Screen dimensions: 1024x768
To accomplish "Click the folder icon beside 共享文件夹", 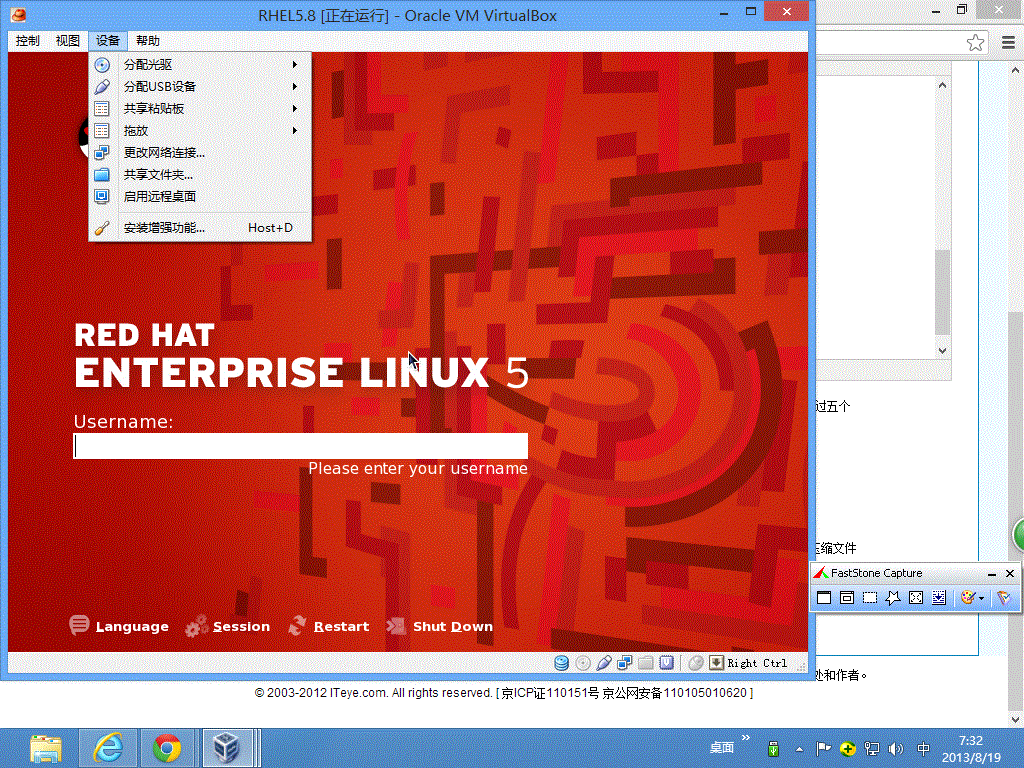I will click(x=102, y=174).
